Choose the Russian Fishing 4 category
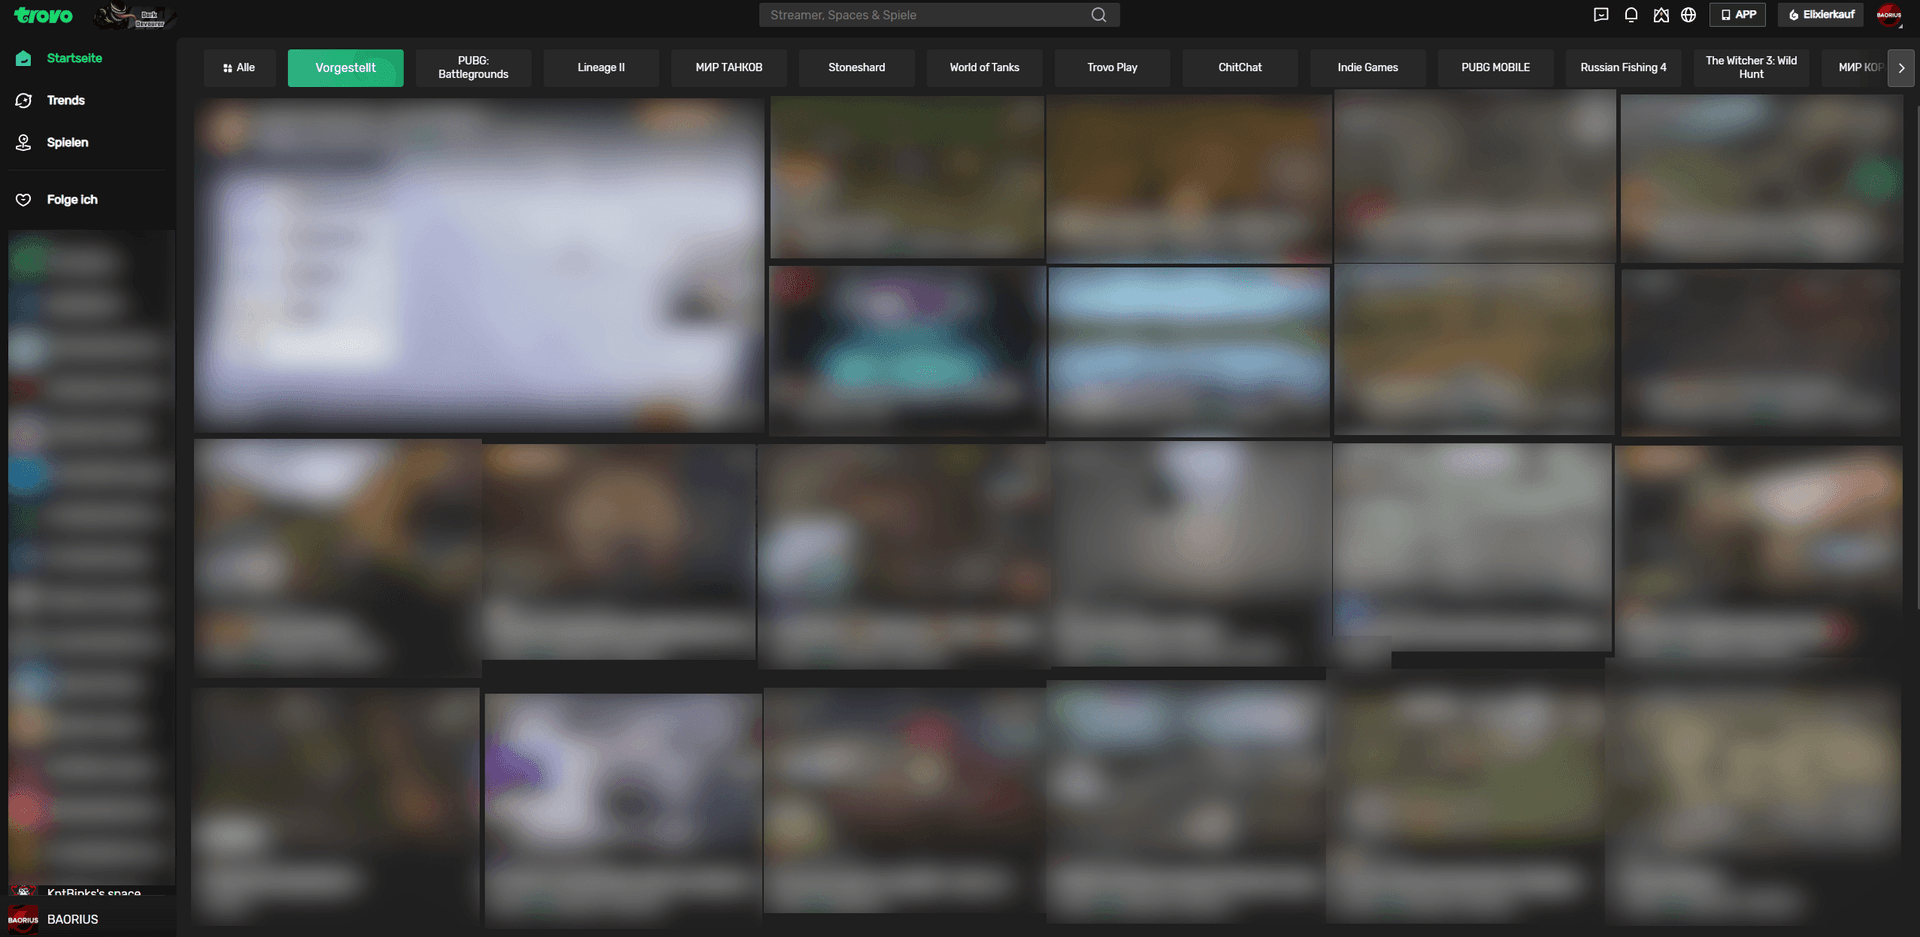The image size is (1920, 937). pyautogui.click(x=1623, y=68)
